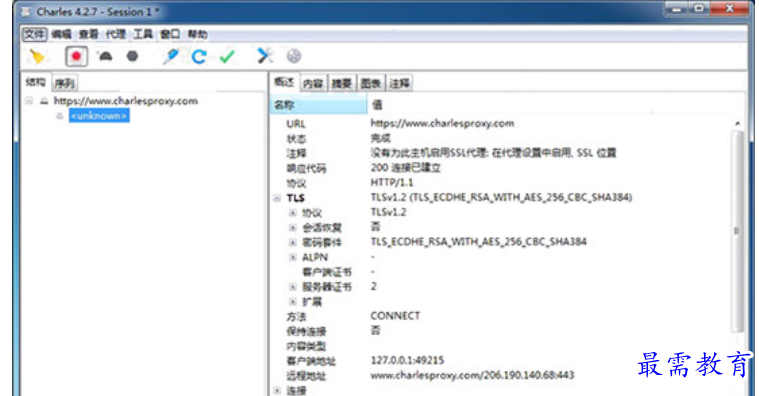759x396 pixels.
Task: Select the https://www.charlesproxy.com tree host
Action: [x=125, y=101]
